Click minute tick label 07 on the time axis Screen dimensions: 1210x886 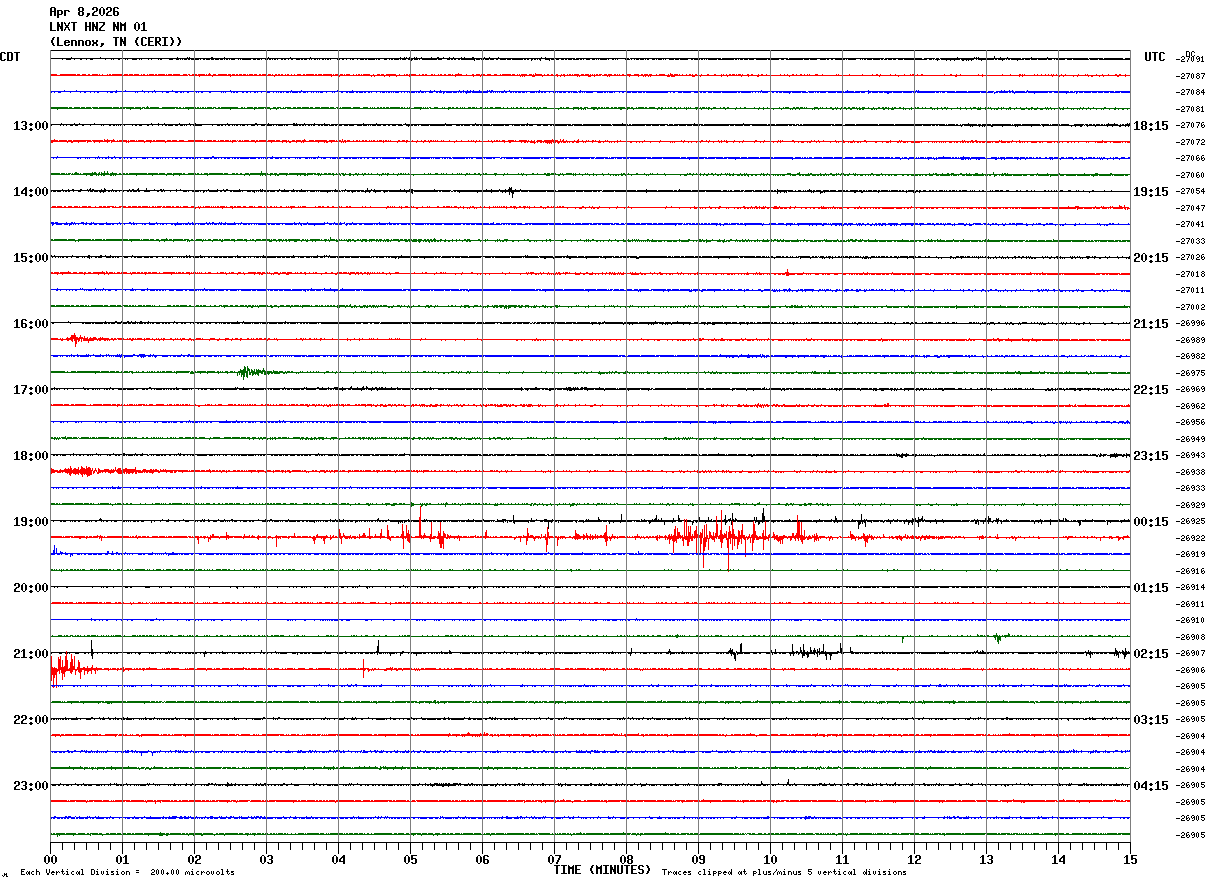(x=554, y=859)
